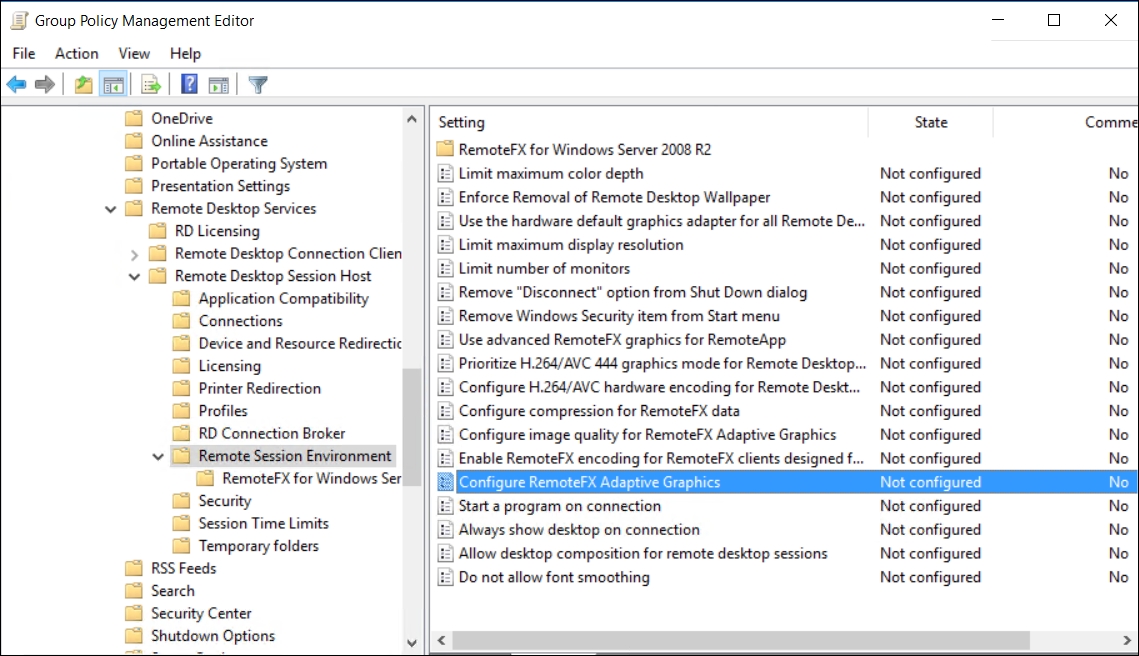Image resolution: width=1139 pixels, height=656 pixels.
Task: Open Help via blue question mark icon
Action: click(190, 85)
